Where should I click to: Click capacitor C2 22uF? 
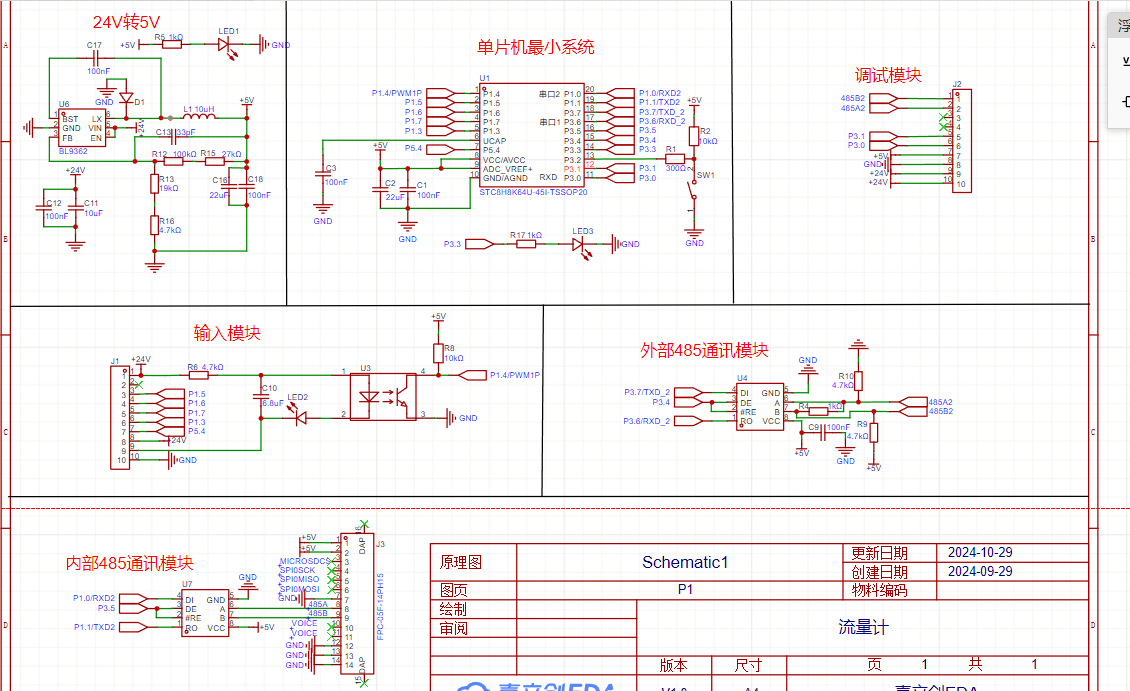pos(380,190)
